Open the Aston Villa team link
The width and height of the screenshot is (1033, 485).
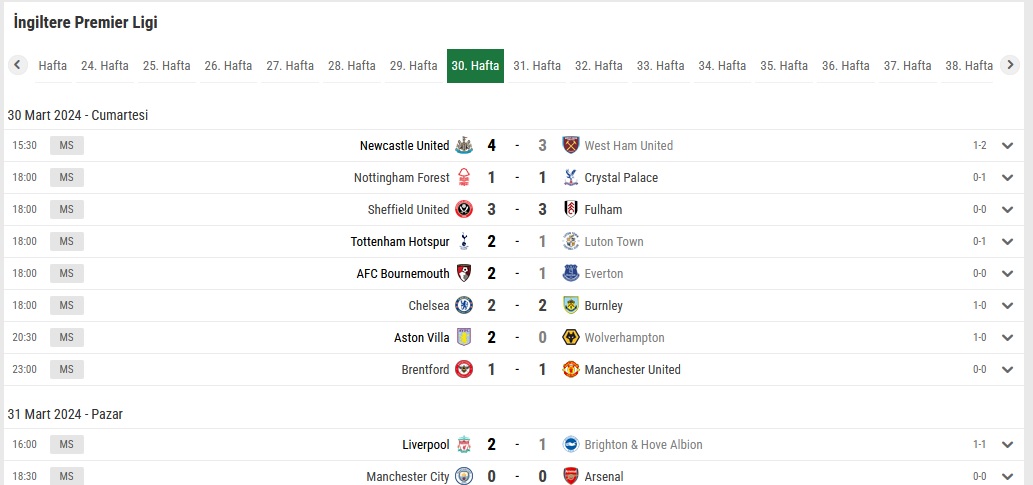422,337
